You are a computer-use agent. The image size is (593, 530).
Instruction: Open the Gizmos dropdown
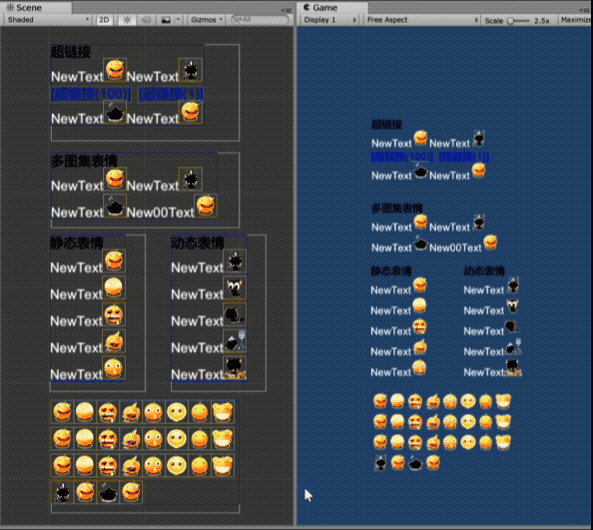click(206, 20)
